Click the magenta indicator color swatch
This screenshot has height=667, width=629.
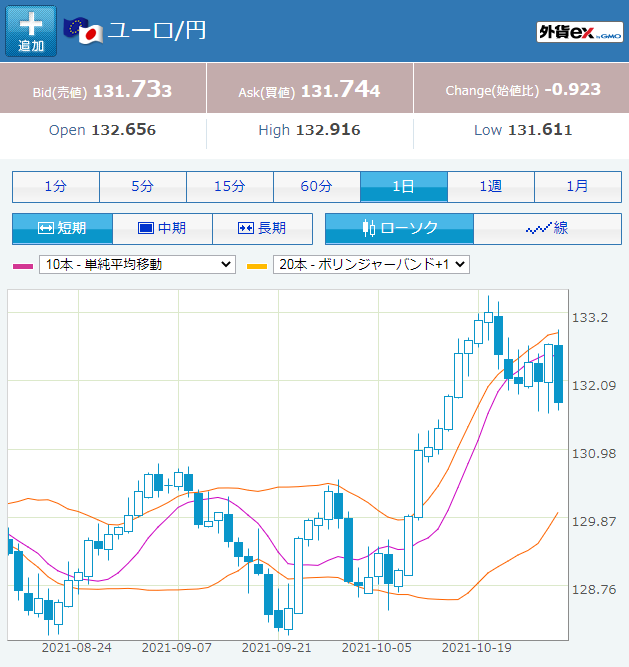pos(23,266)
